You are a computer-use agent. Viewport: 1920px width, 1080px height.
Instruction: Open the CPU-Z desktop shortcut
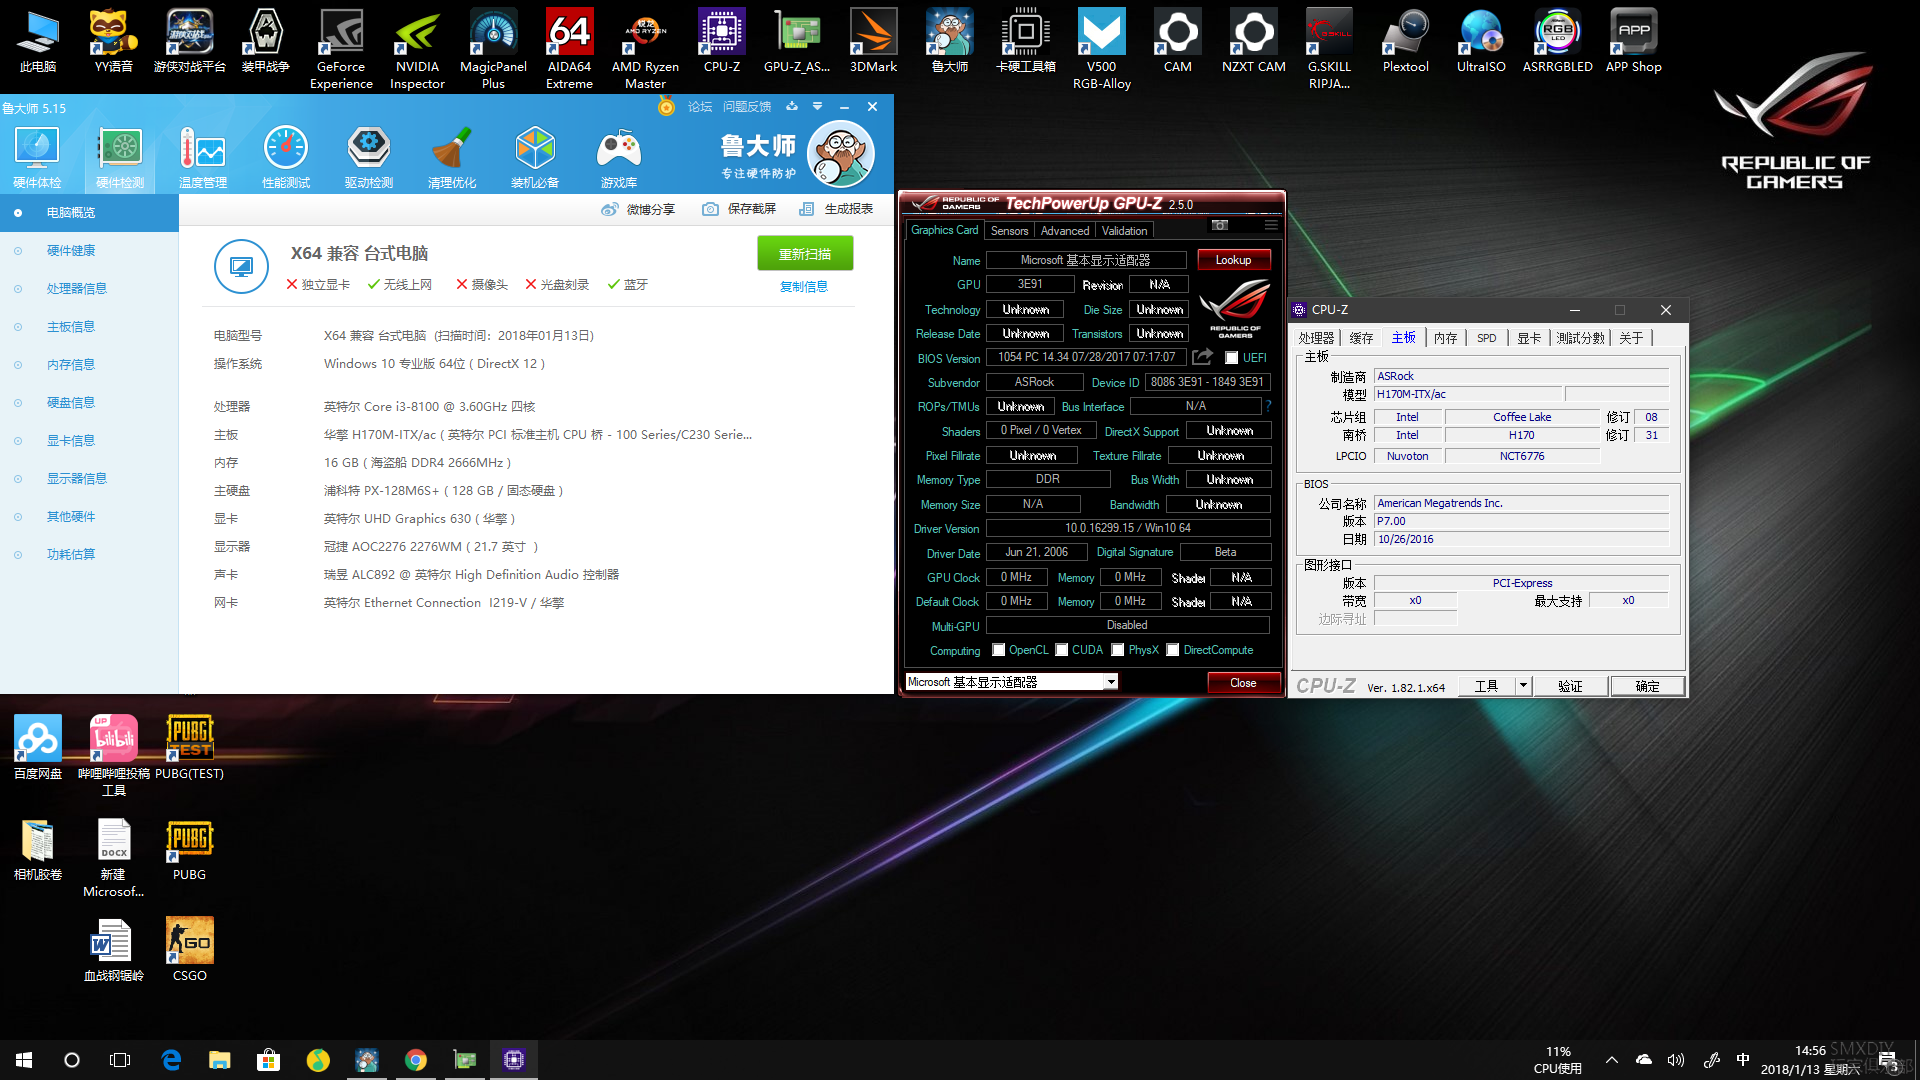point(722,42)
